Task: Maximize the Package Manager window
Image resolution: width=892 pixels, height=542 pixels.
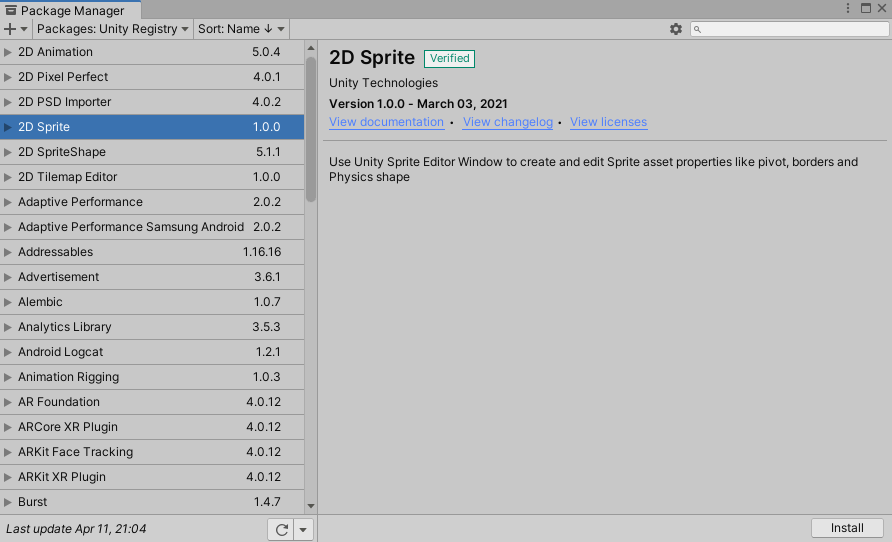Action: 866,8
